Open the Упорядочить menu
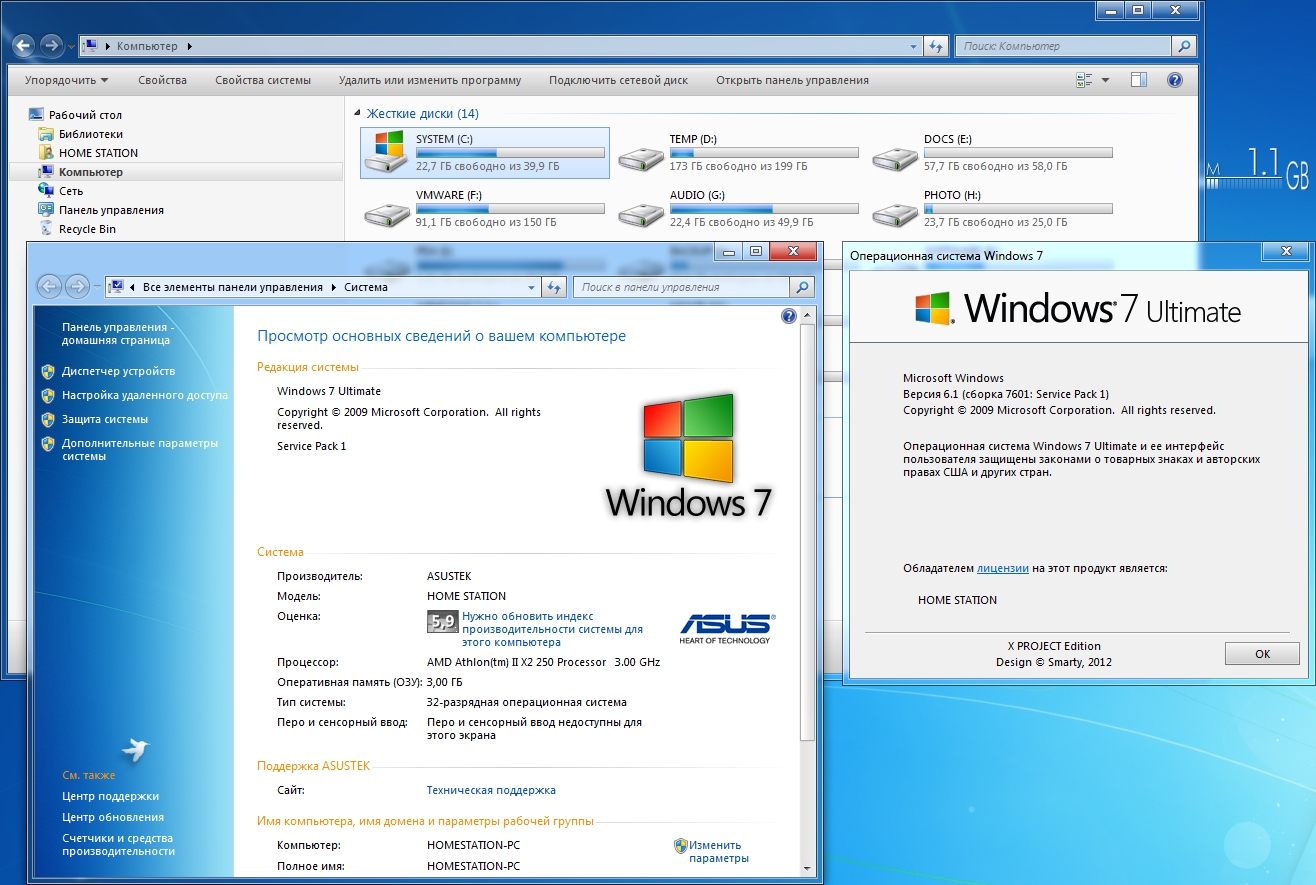1316x885 pixels. (x=67, y=80)
